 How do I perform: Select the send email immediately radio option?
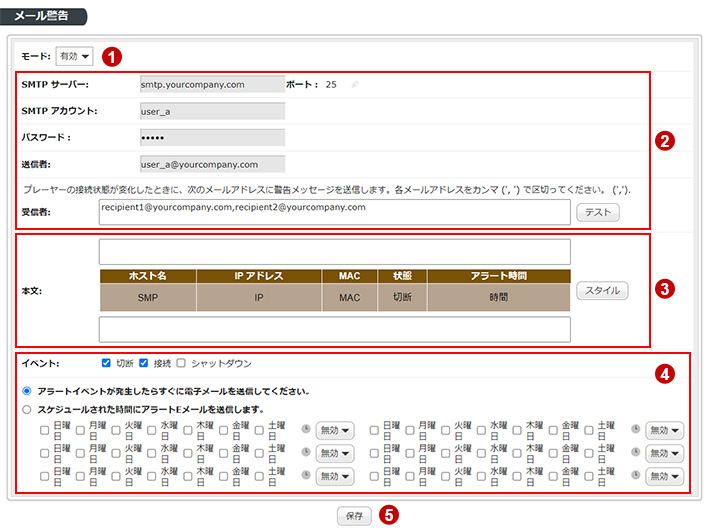point(26,391)
